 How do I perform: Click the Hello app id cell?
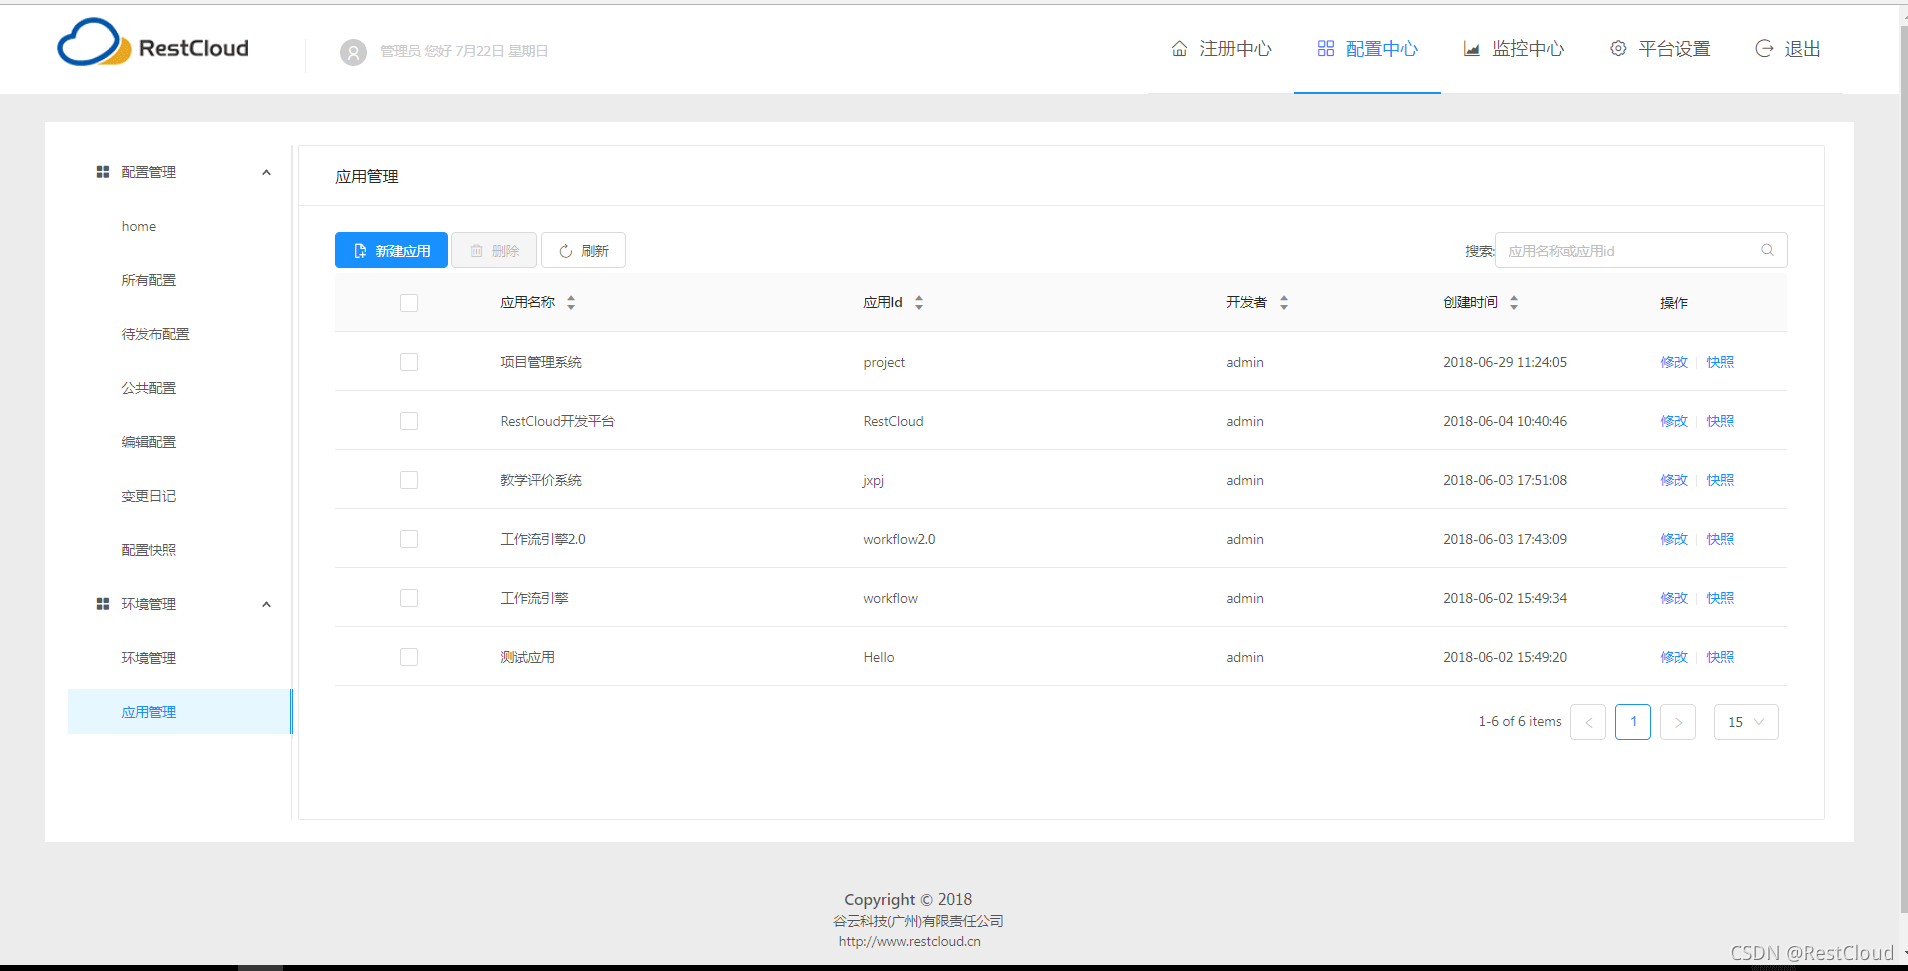(879, 657)
